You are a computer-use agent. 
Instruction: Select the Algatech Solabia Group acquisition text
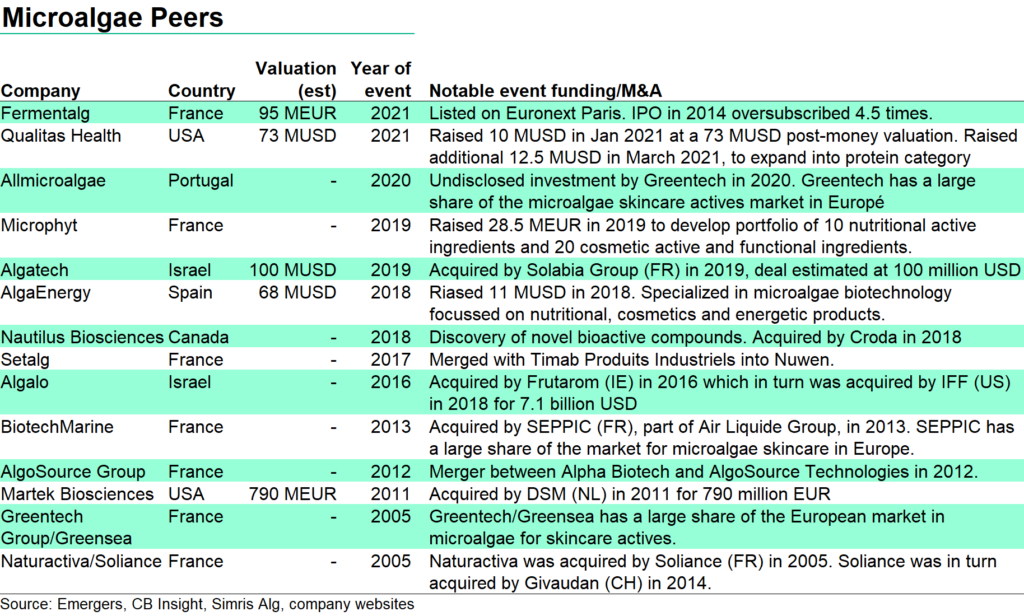pyautogui.click(x=724, y=270)
